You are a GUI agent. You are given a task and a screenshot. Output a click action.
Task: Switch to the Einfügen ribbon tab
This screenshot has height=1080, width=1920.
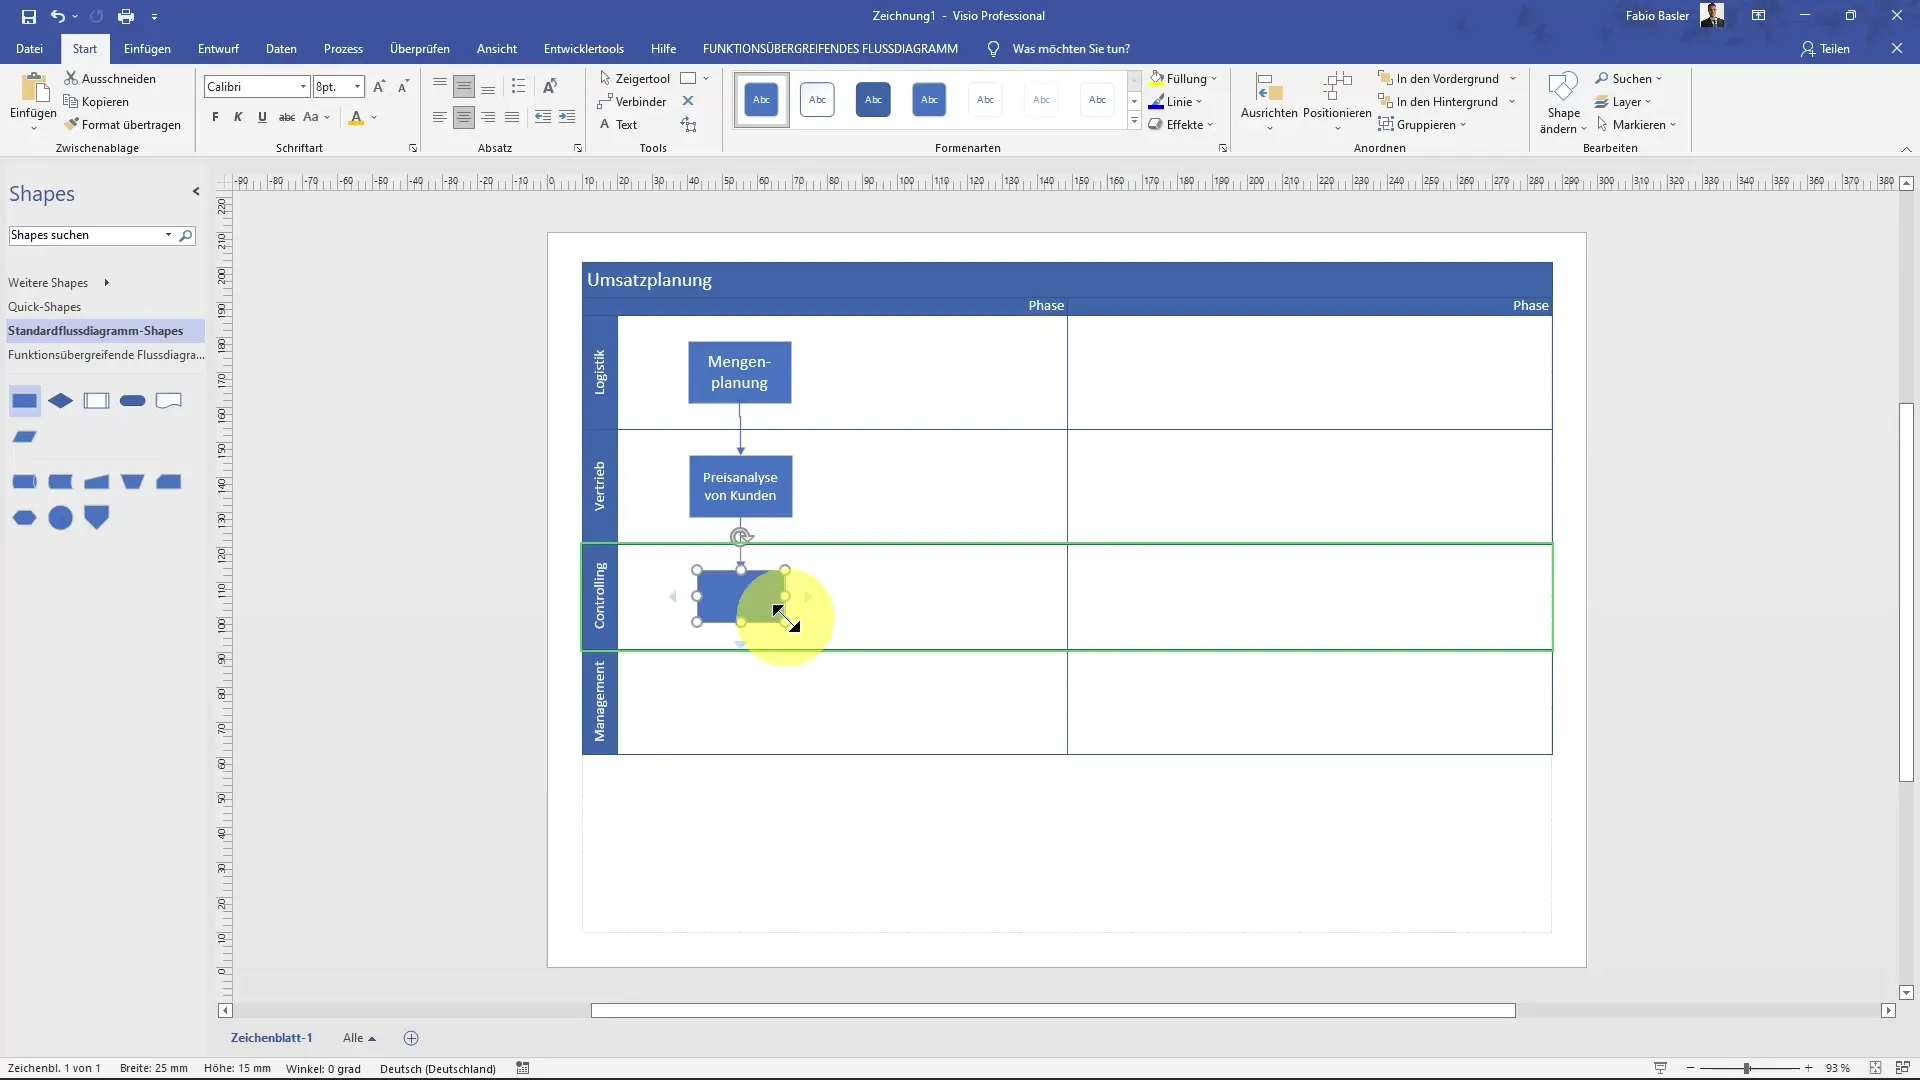pos(147,48)
